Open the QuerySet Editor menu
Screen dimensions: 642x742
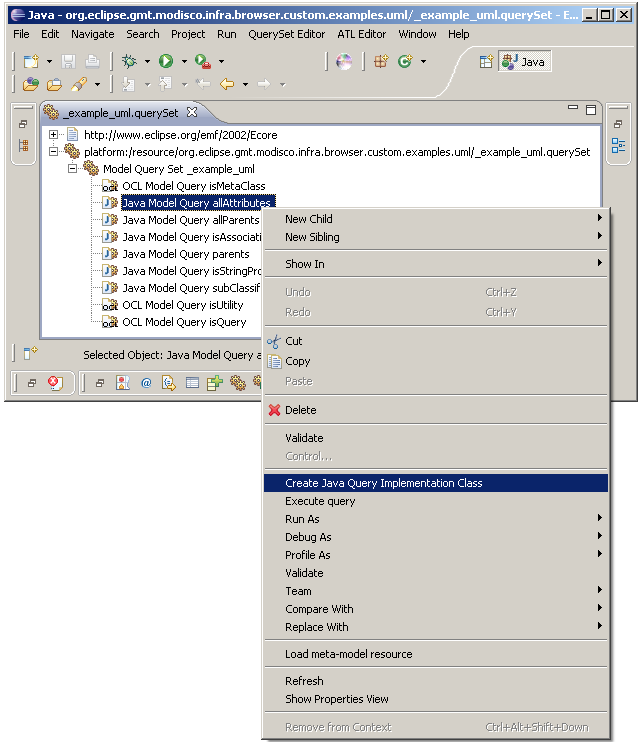point(287,34)
